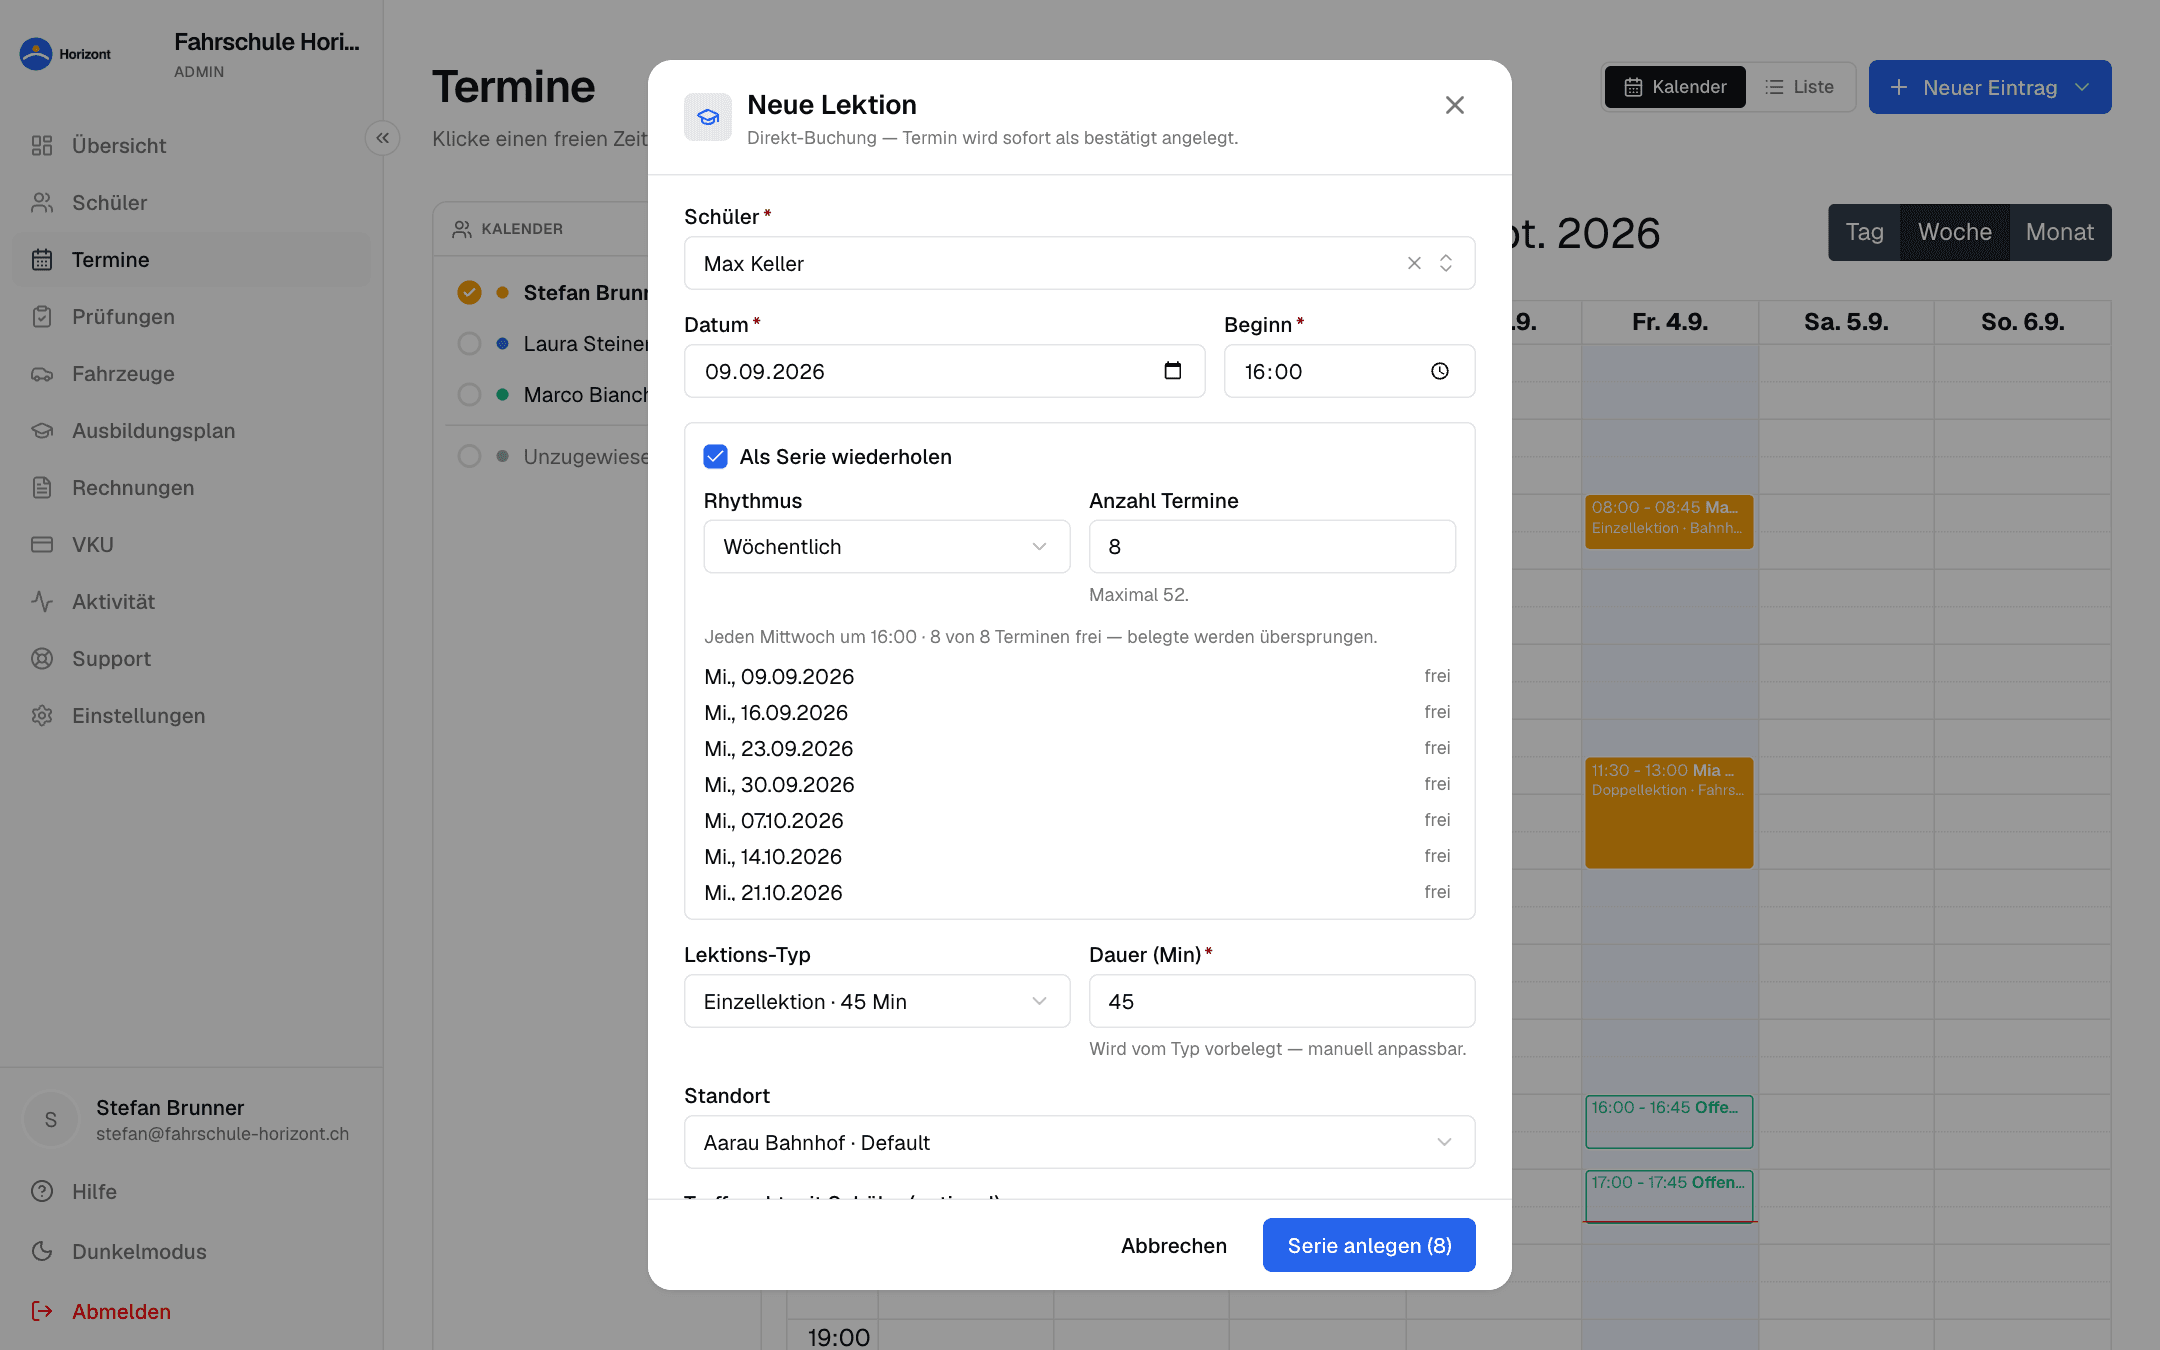2160x1350 pixels.
Task: Open VKU in the sidebar
Action: [191, 545]
